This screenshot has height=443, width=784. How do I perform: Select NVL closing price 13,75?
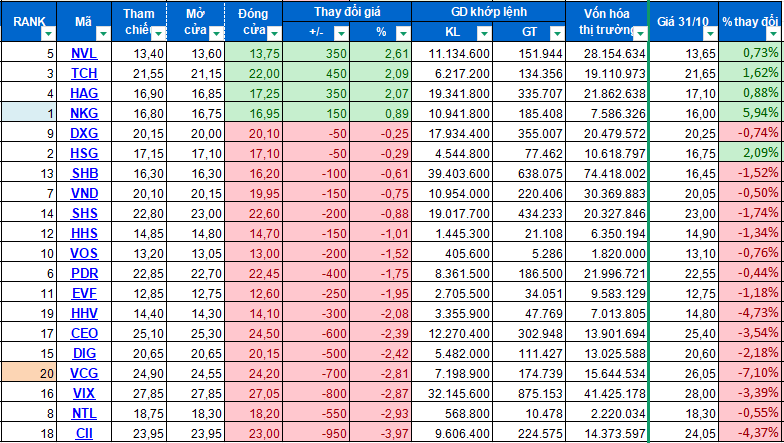254,54
